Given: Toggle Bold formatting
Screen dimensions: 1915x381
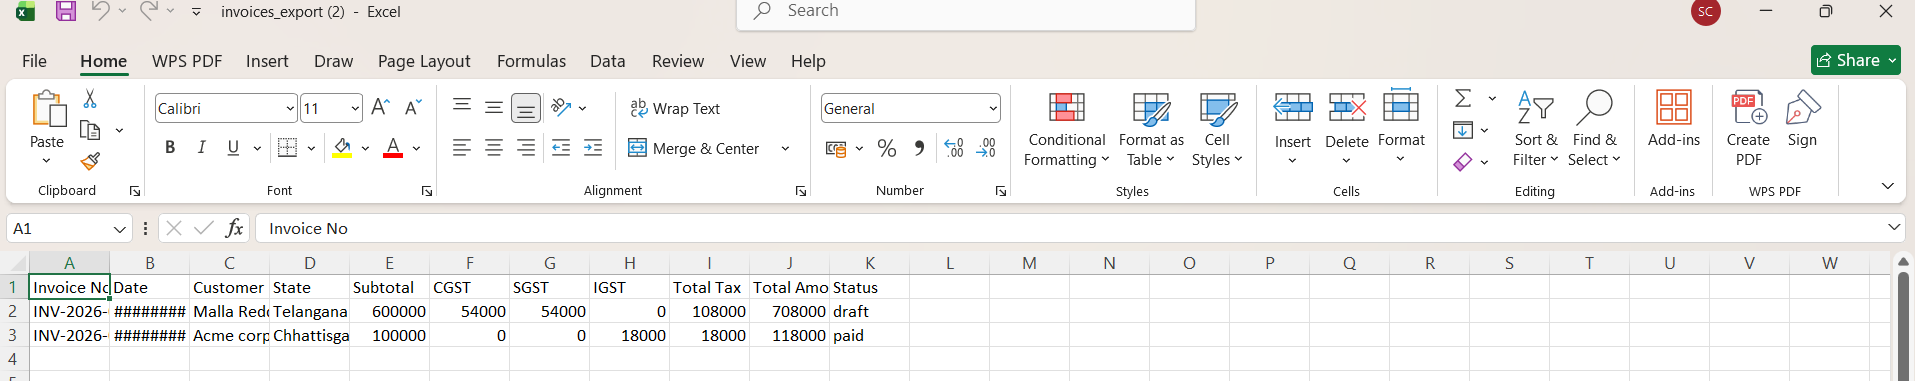Looking at the screenshot, I should [170, 148].
